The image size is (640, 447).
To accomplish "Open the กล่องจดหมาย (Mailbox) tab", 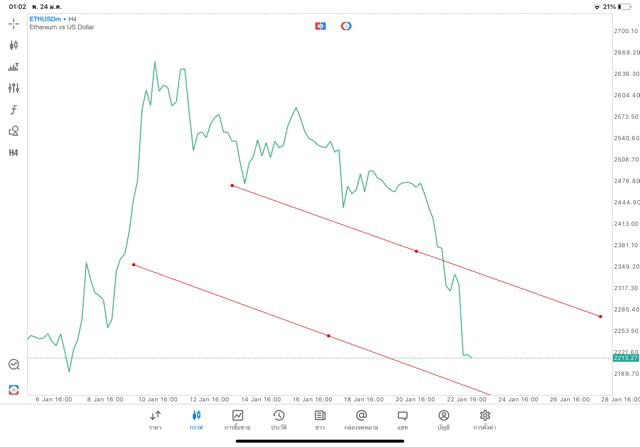I will [x=361, y=419].
